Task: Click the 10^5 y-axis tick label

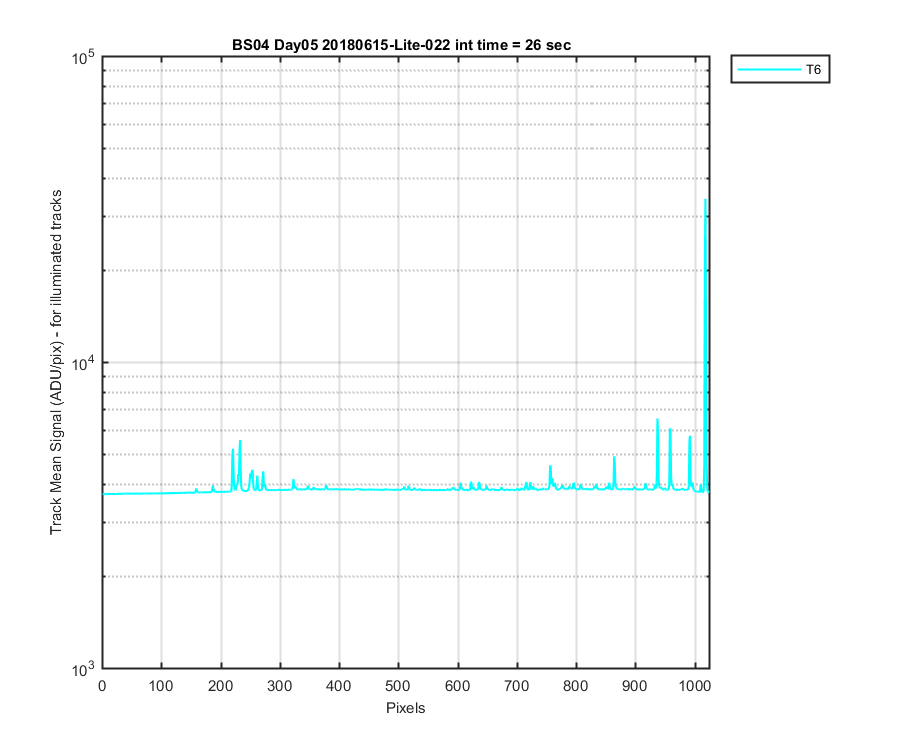Action: [83, 58]
